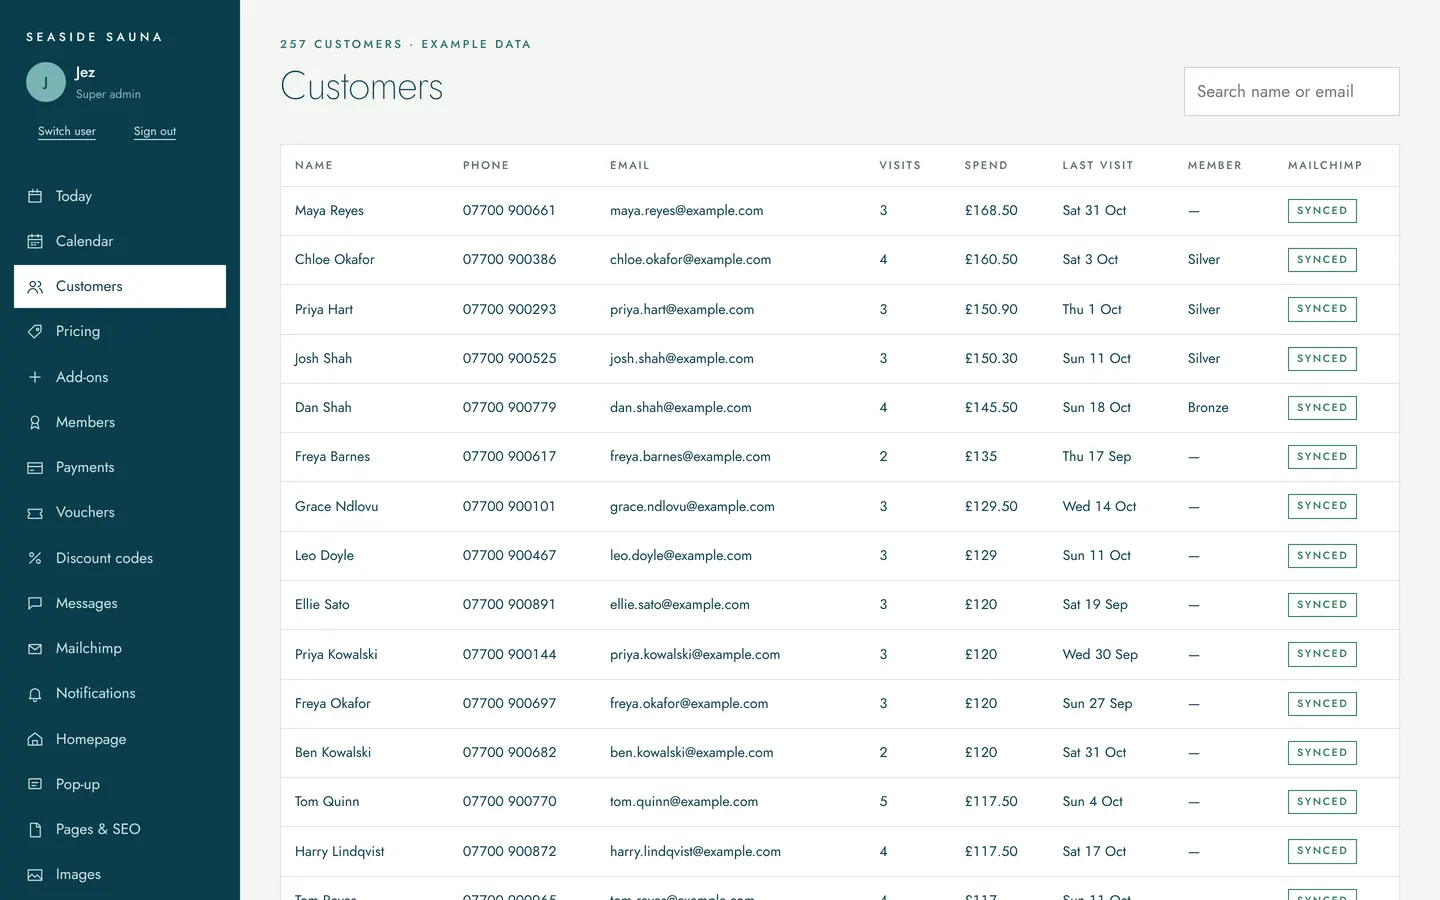
Task: Click the £129.50 spend for Grace Ndlovu
Action: (991, 506)
